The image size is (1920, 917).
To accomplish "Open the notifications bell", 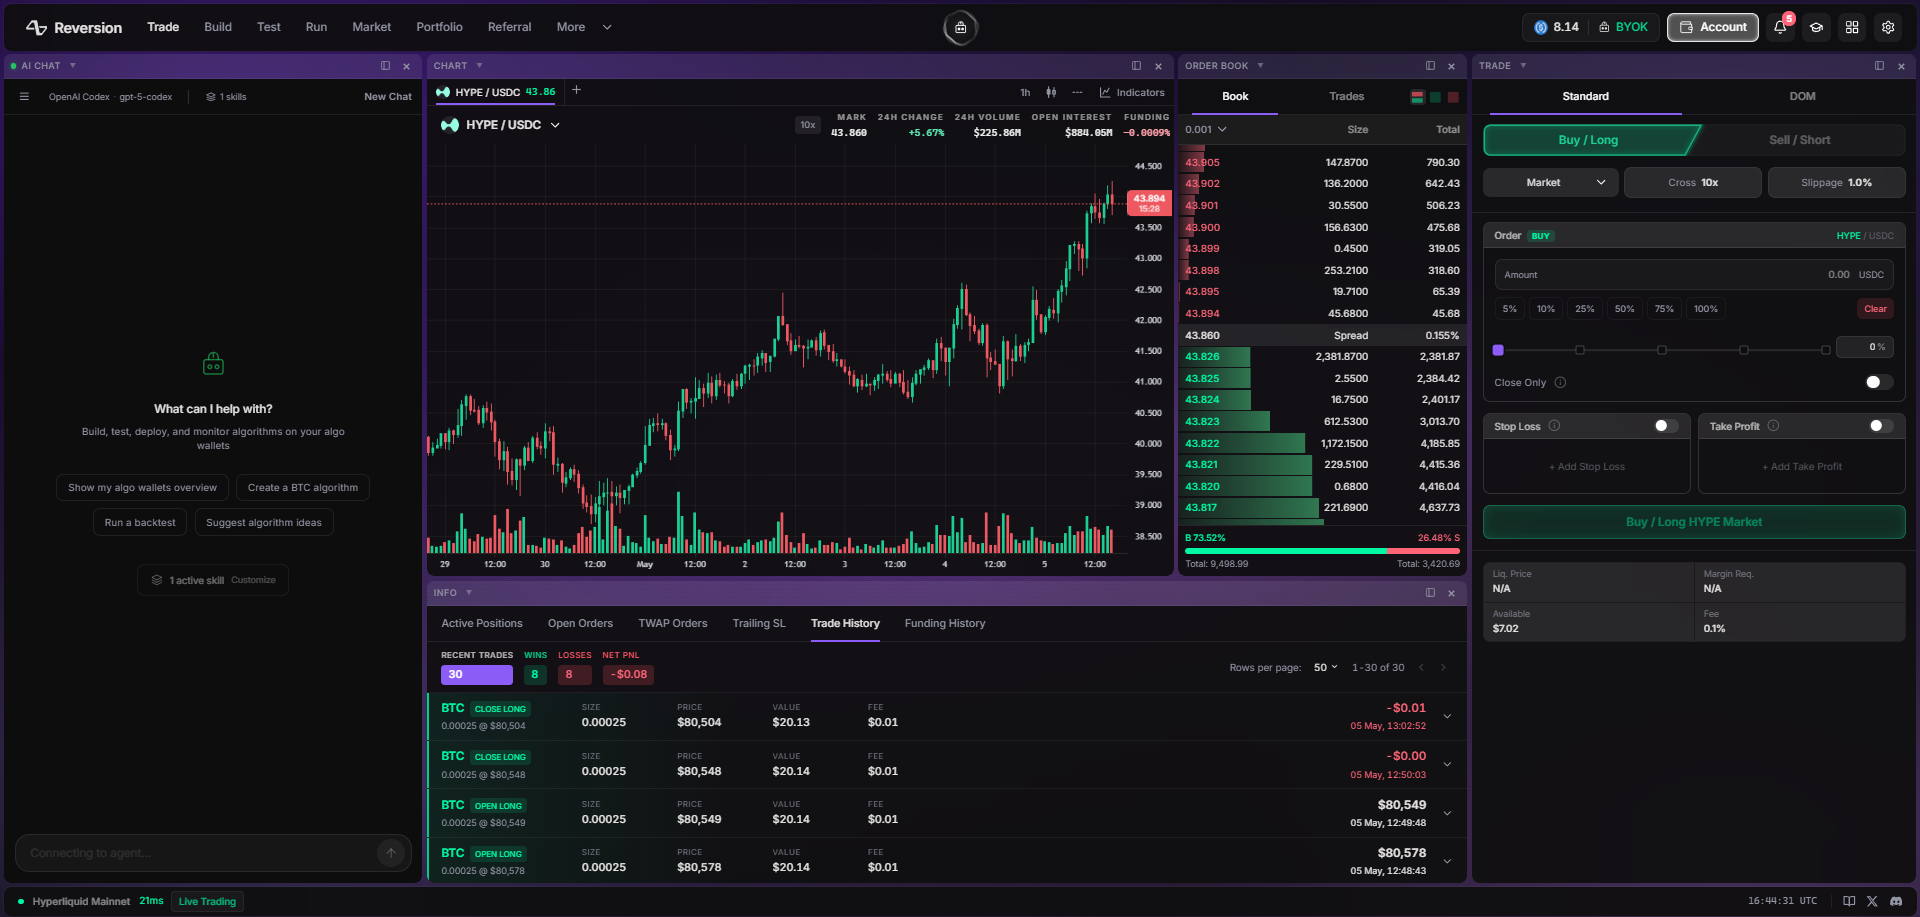I will [x=1780, y=28].
